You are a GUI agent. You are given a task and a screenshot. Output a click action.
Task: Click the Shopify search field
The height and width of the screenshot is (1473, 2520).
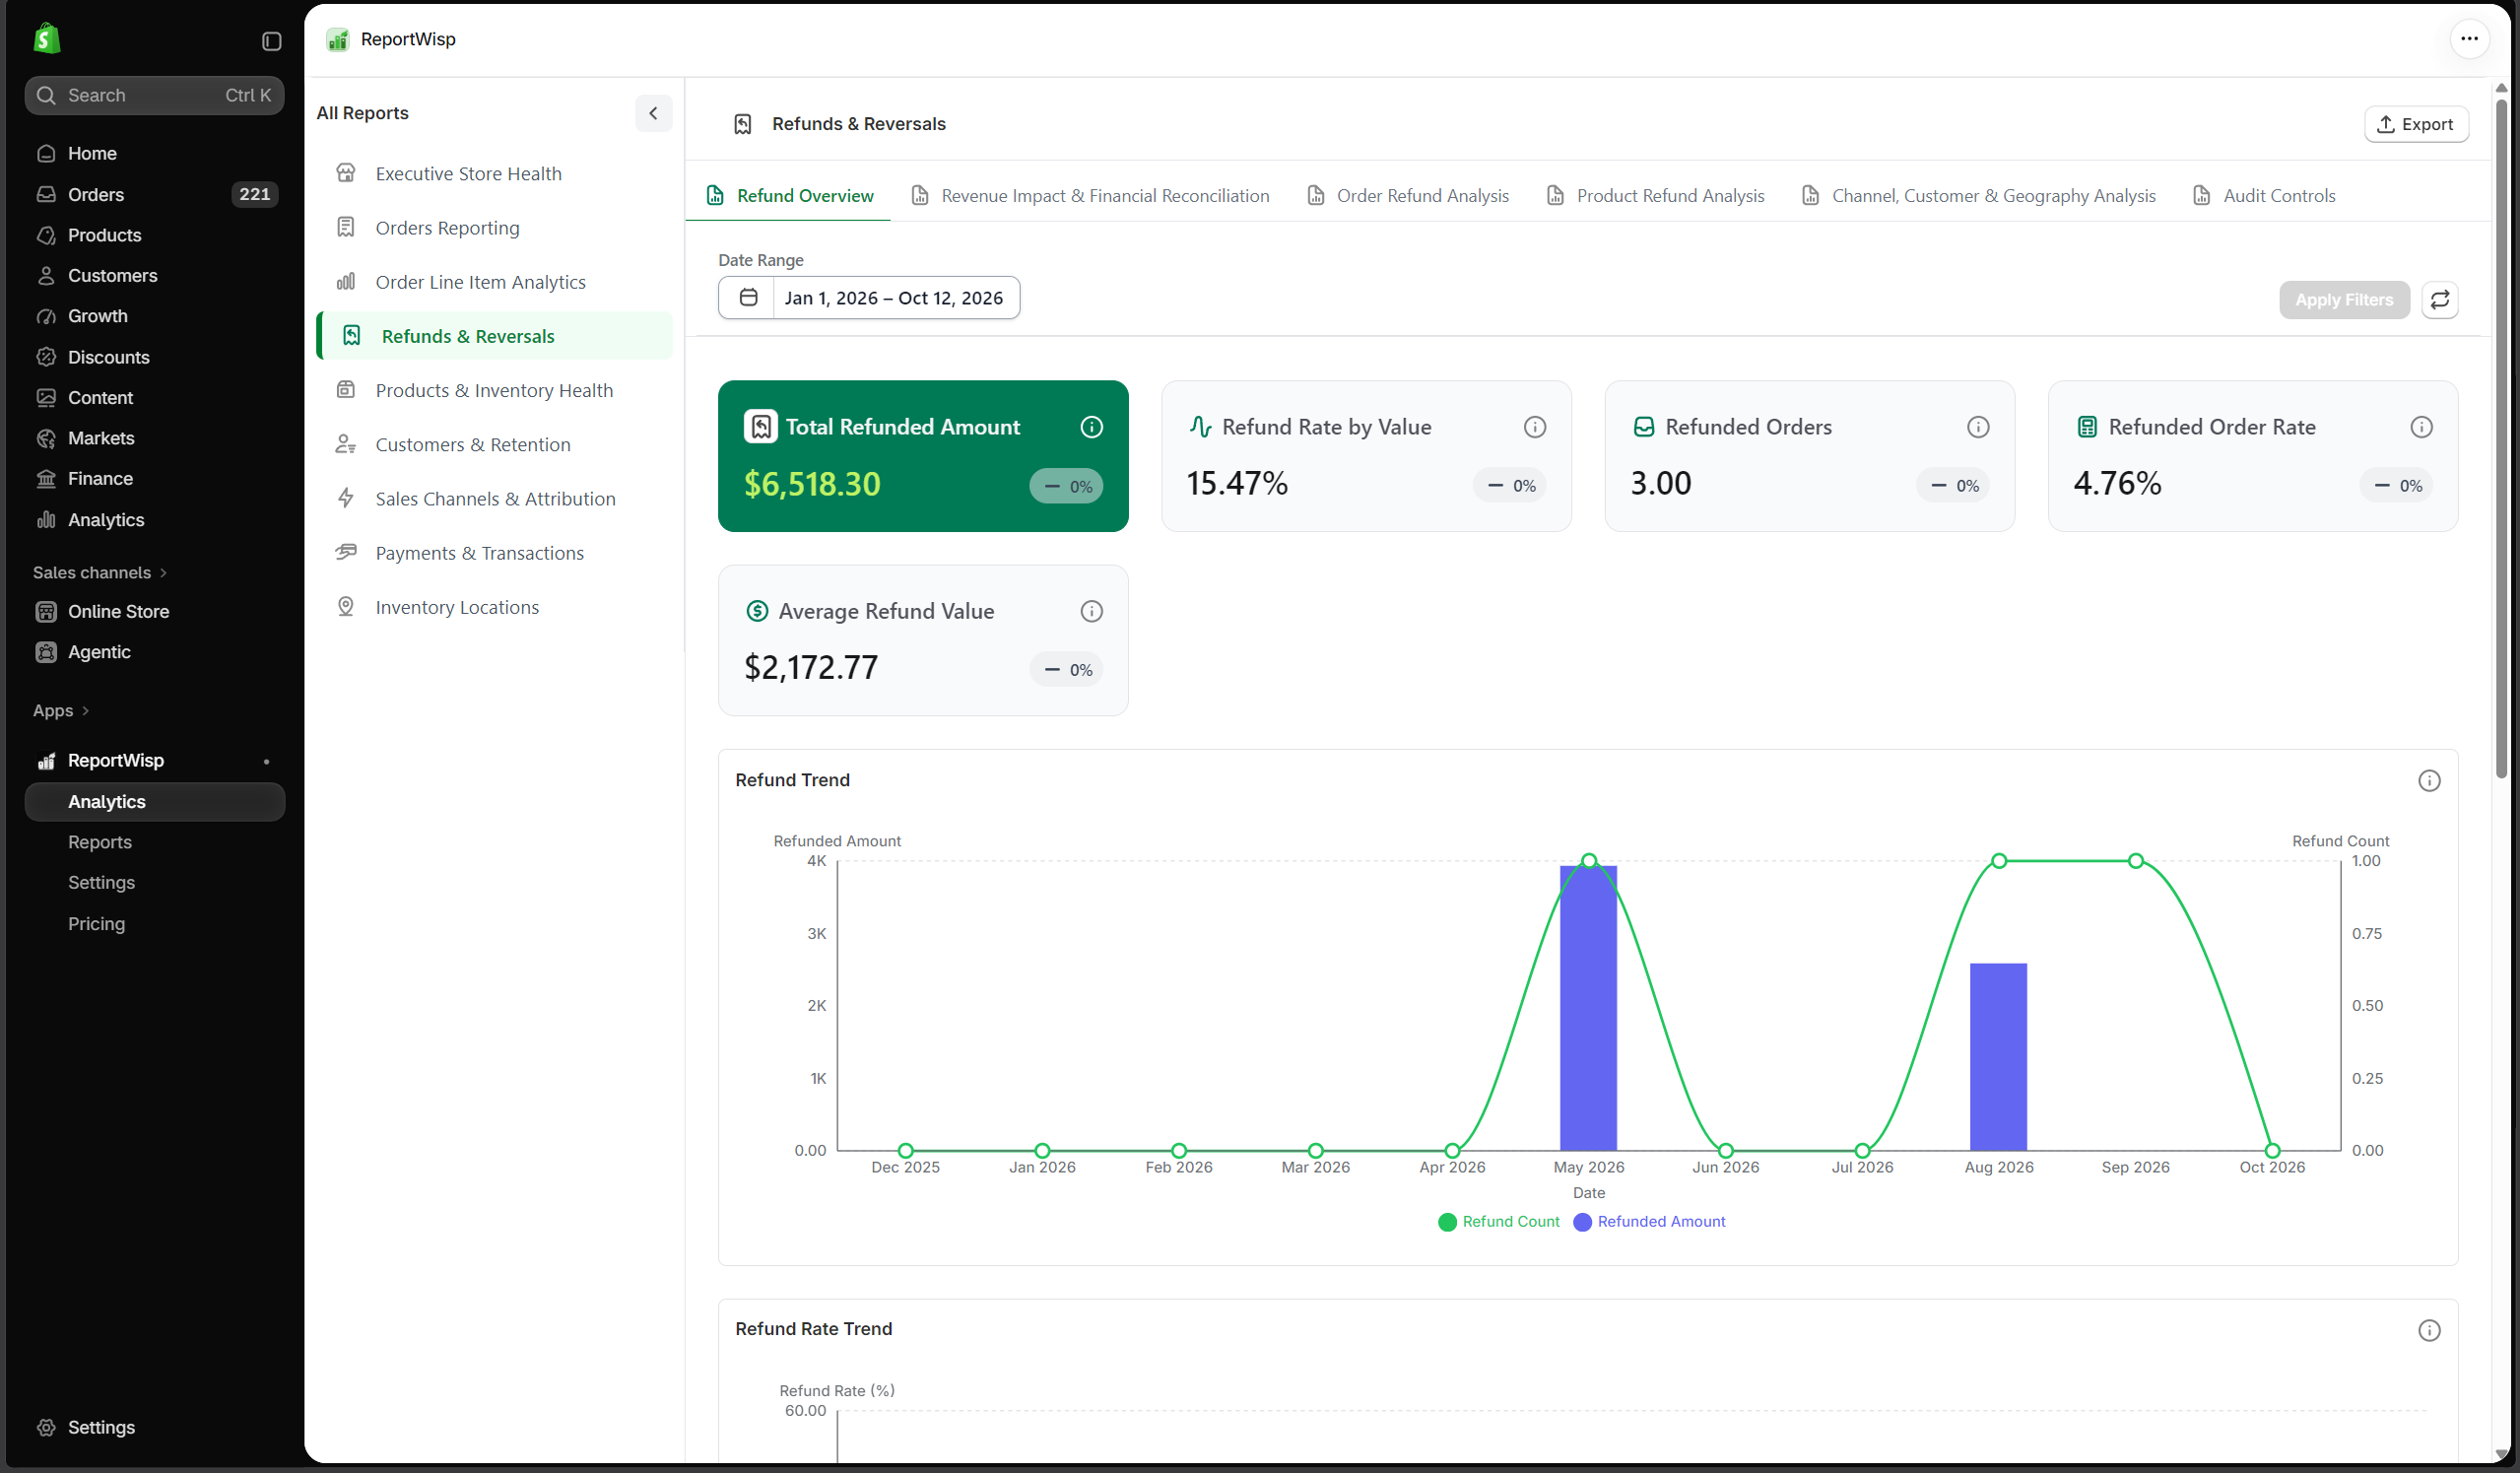click(x=155, y=95)
